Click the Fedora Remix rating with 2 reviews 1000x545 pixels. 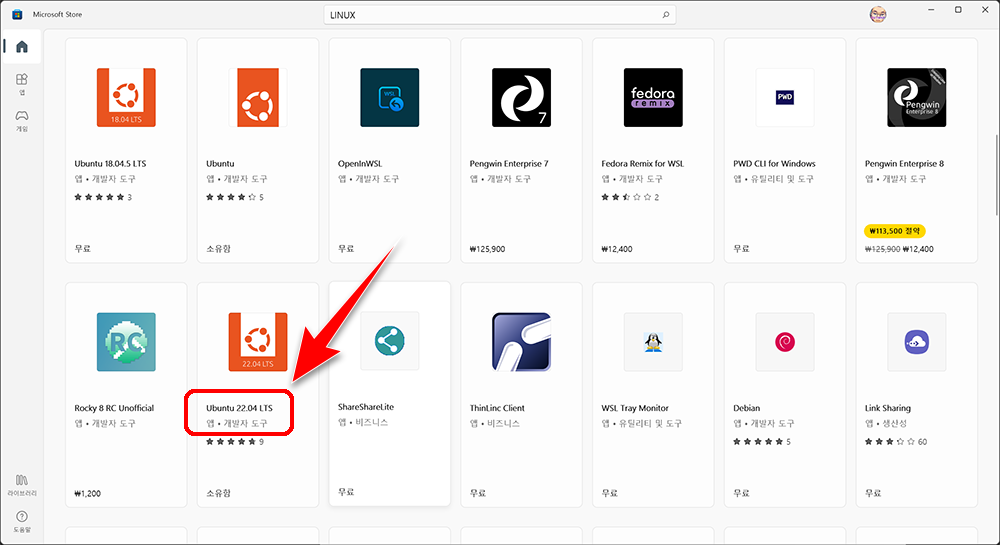[x=630, y=198]
